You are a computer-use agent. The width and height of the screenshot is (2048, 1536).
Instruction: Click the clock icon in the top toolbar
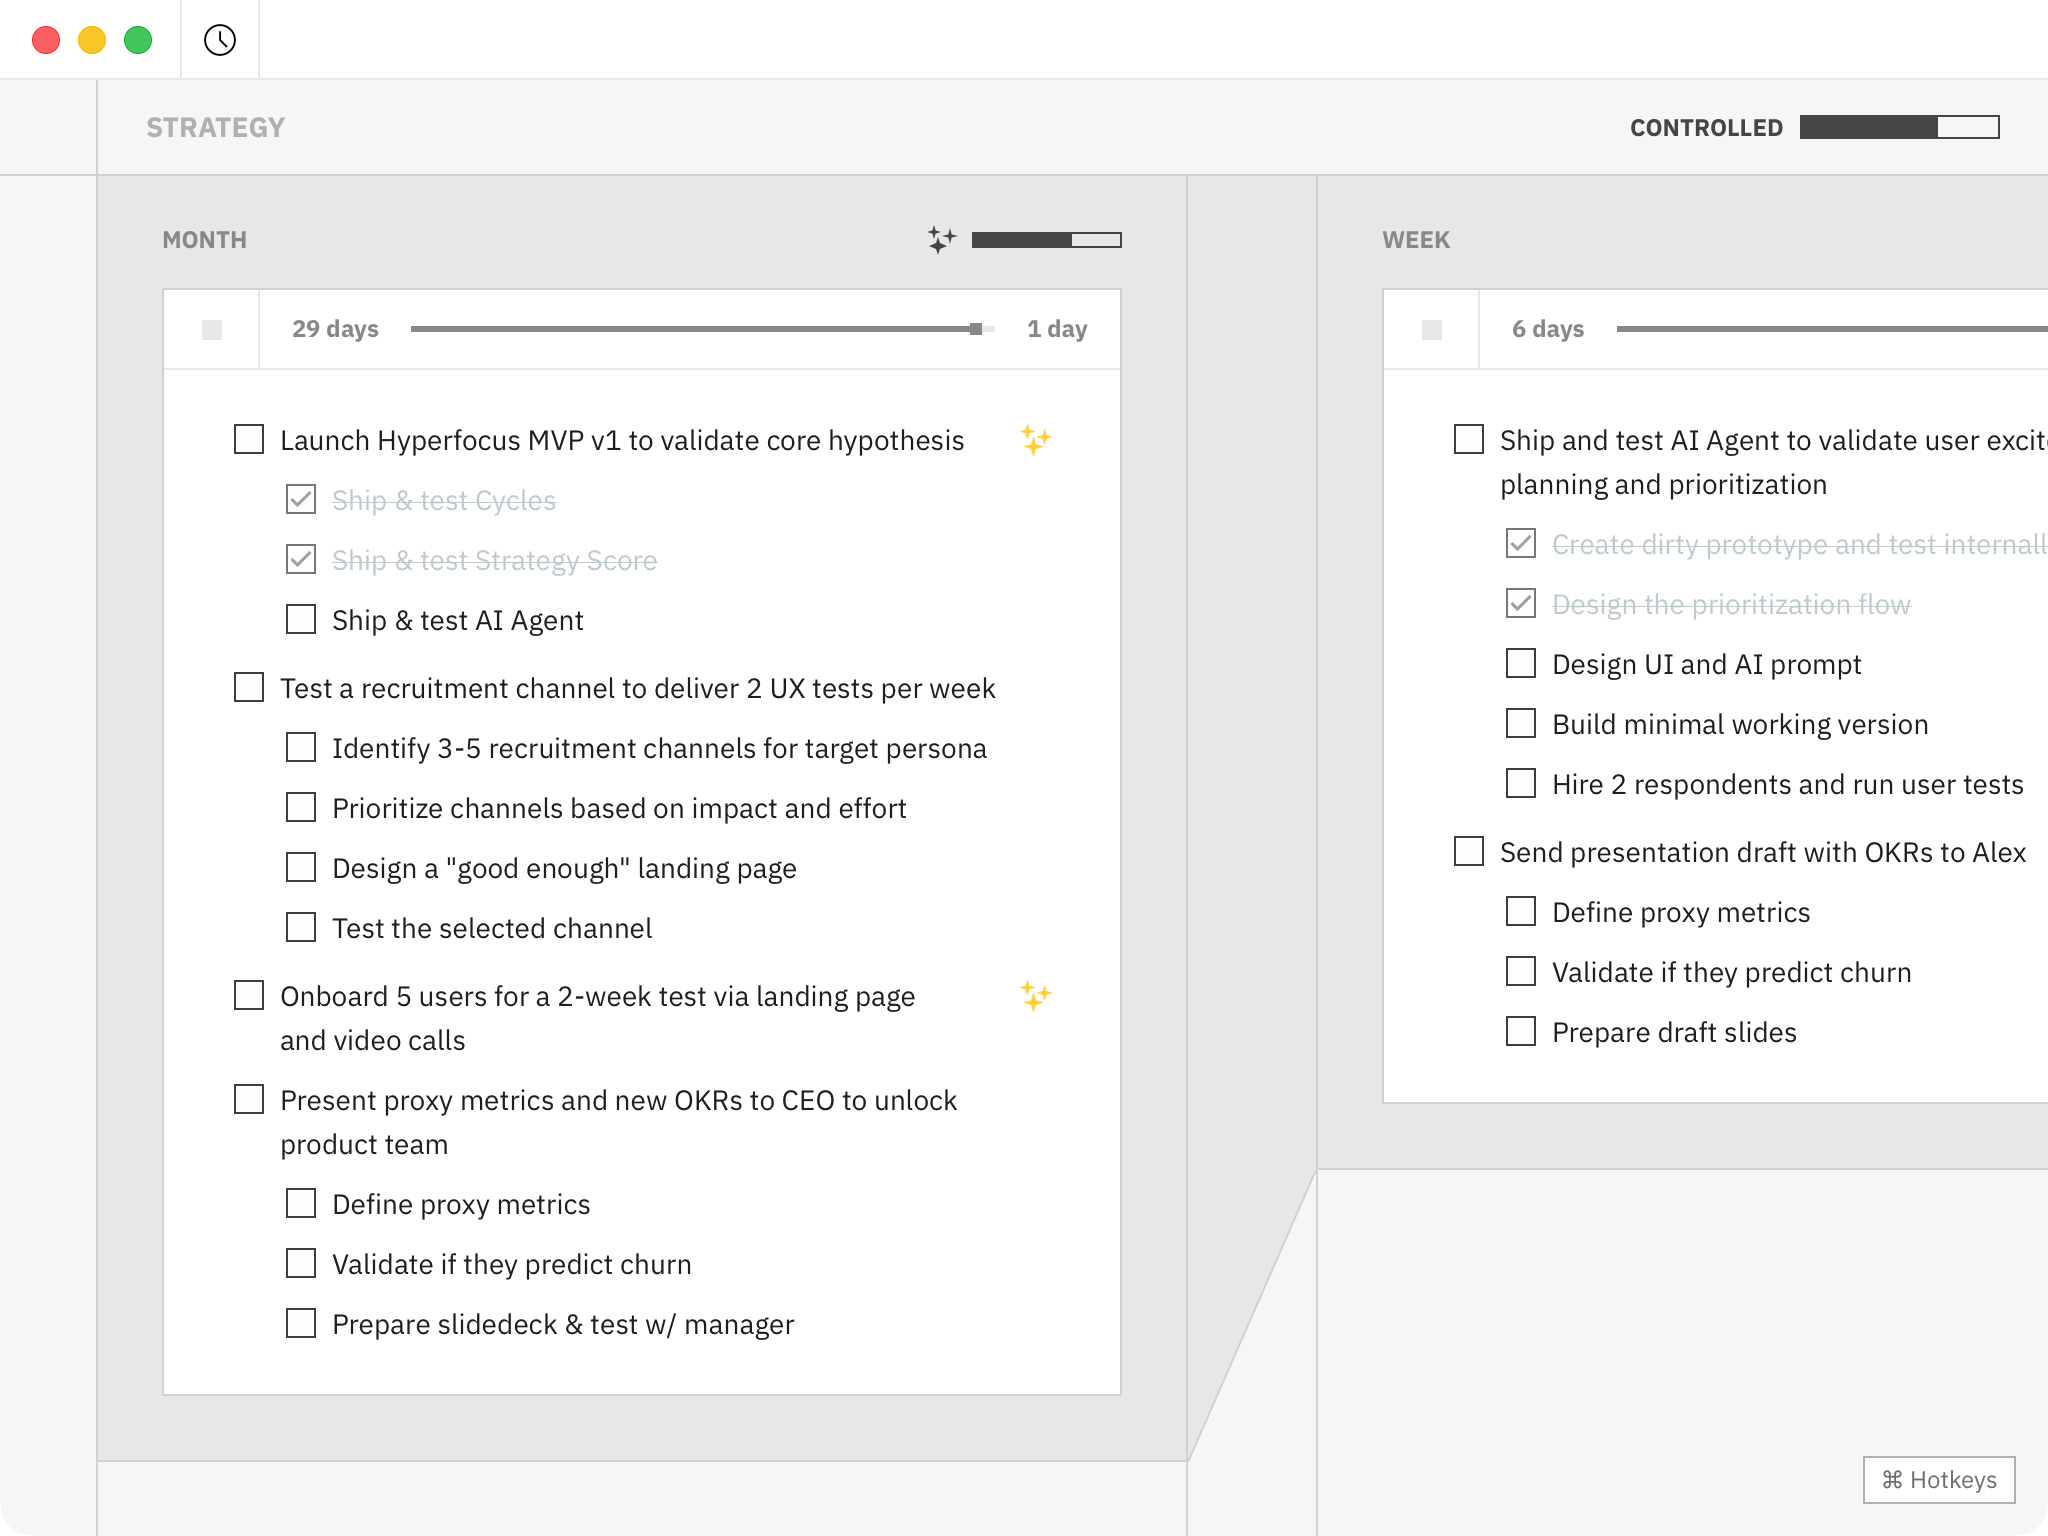(219, 40)
